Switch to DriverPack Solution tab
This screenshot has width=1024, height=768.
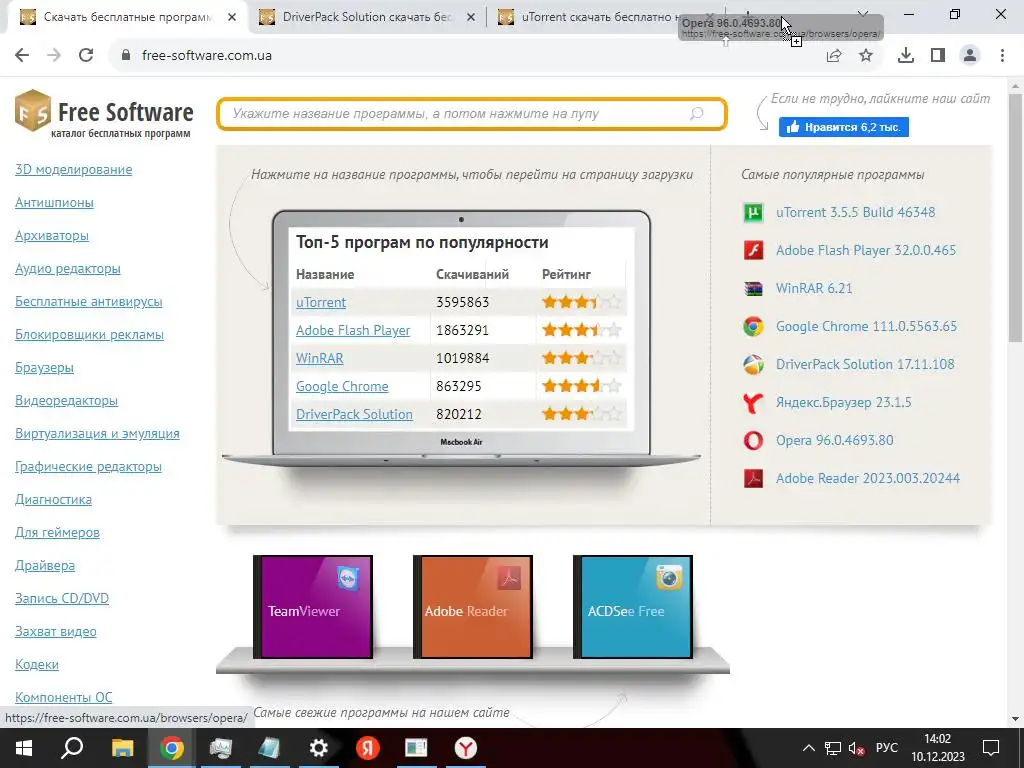click(x=368, y=17)
